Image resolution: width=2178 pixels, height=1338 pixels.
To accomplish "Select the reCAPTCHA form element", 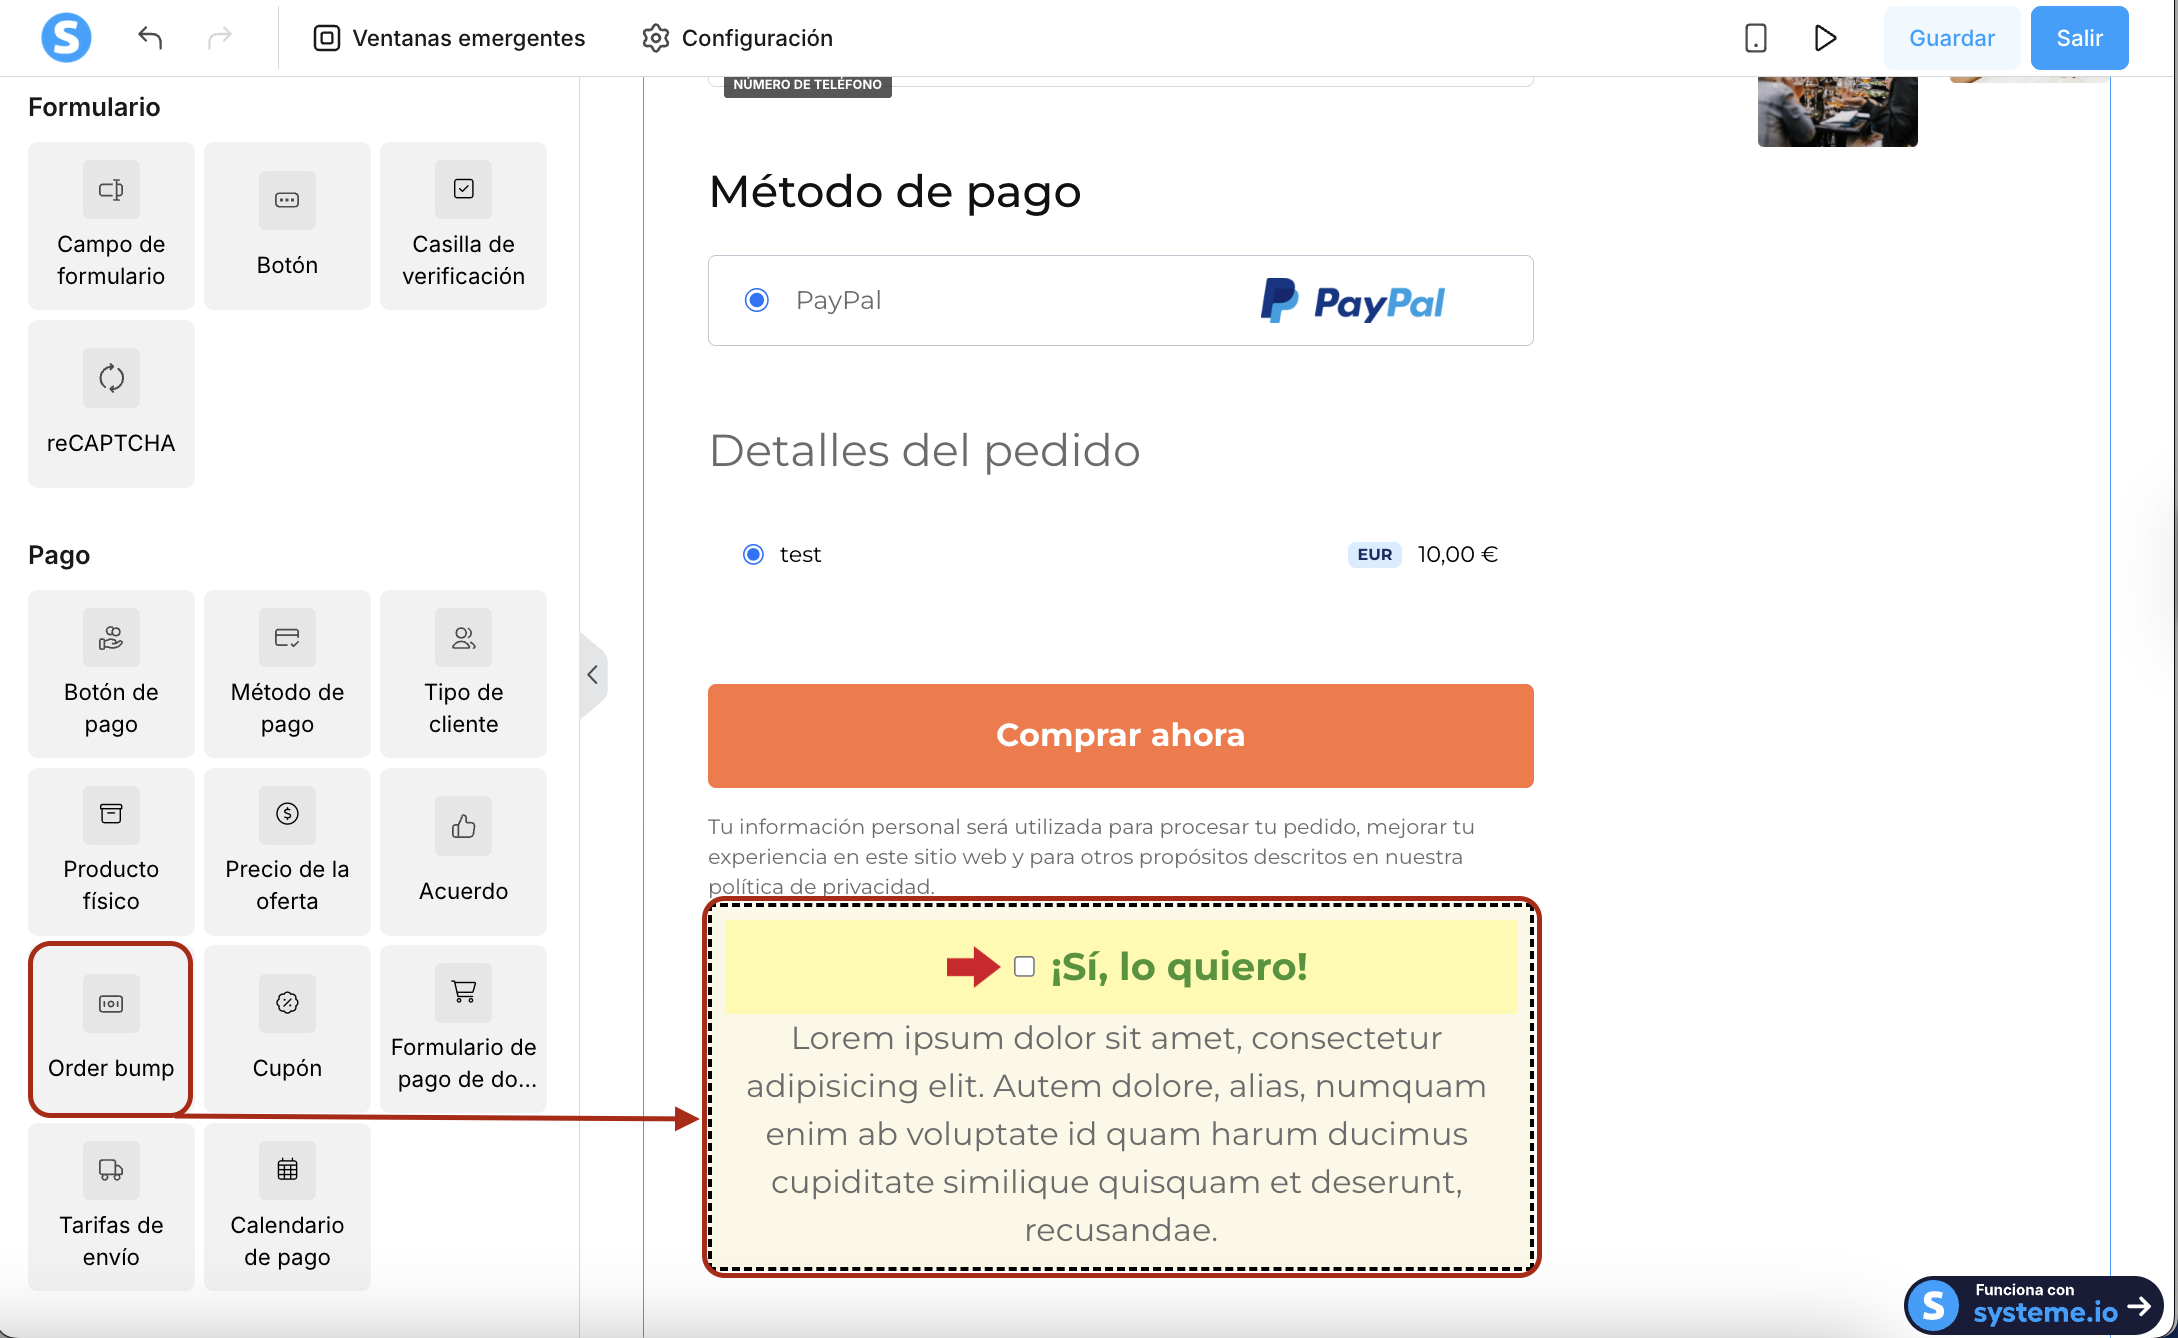I will pyautogui.click(x=111, y=404).
